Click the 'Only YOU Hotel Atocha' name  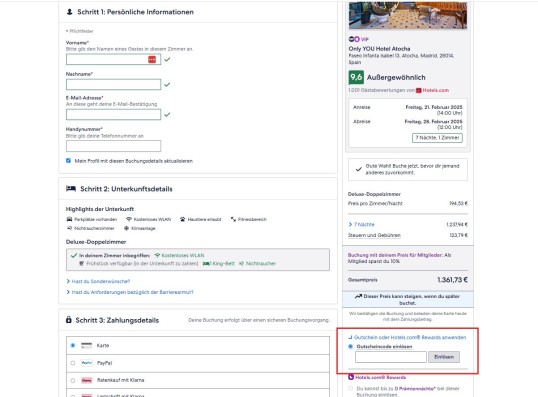379,49
